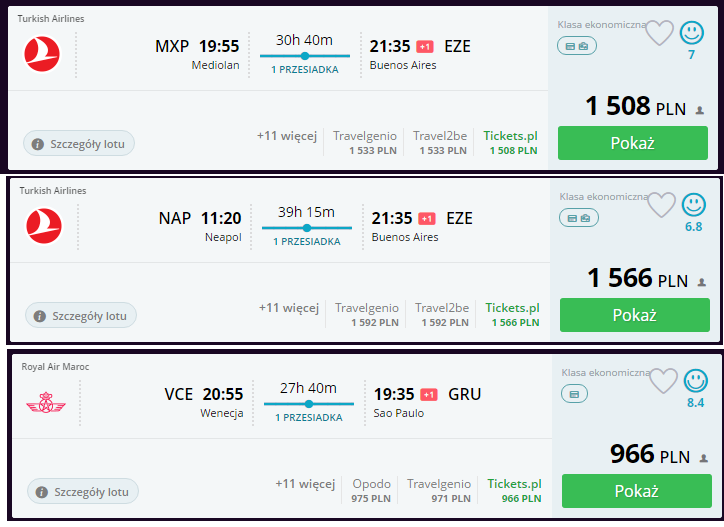Click the smiley rating 6.8 icon
The width and height of the screenshot is (724, 527).
coord(694,205)
